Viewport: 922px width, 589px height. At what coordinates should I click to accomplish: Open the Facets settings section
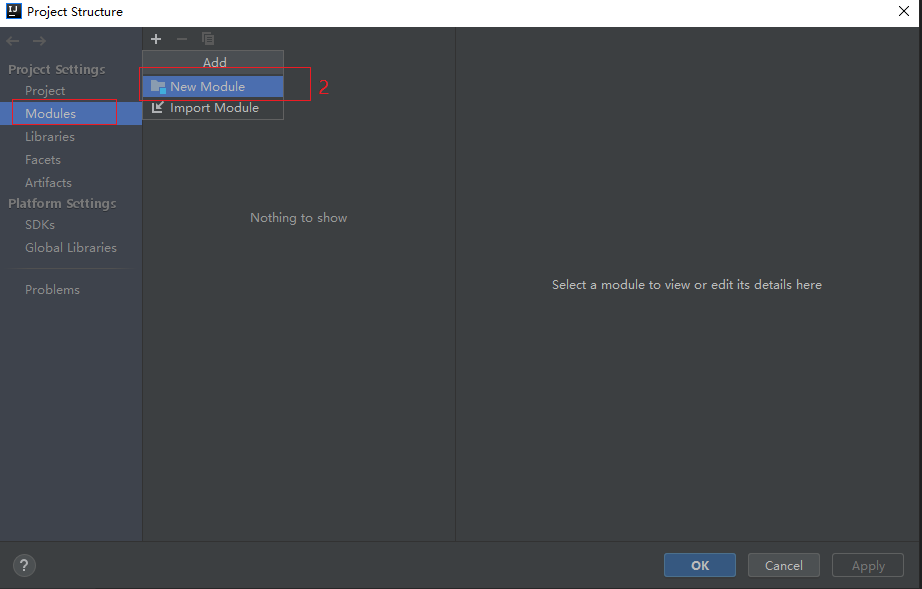(x=43, y=160)
